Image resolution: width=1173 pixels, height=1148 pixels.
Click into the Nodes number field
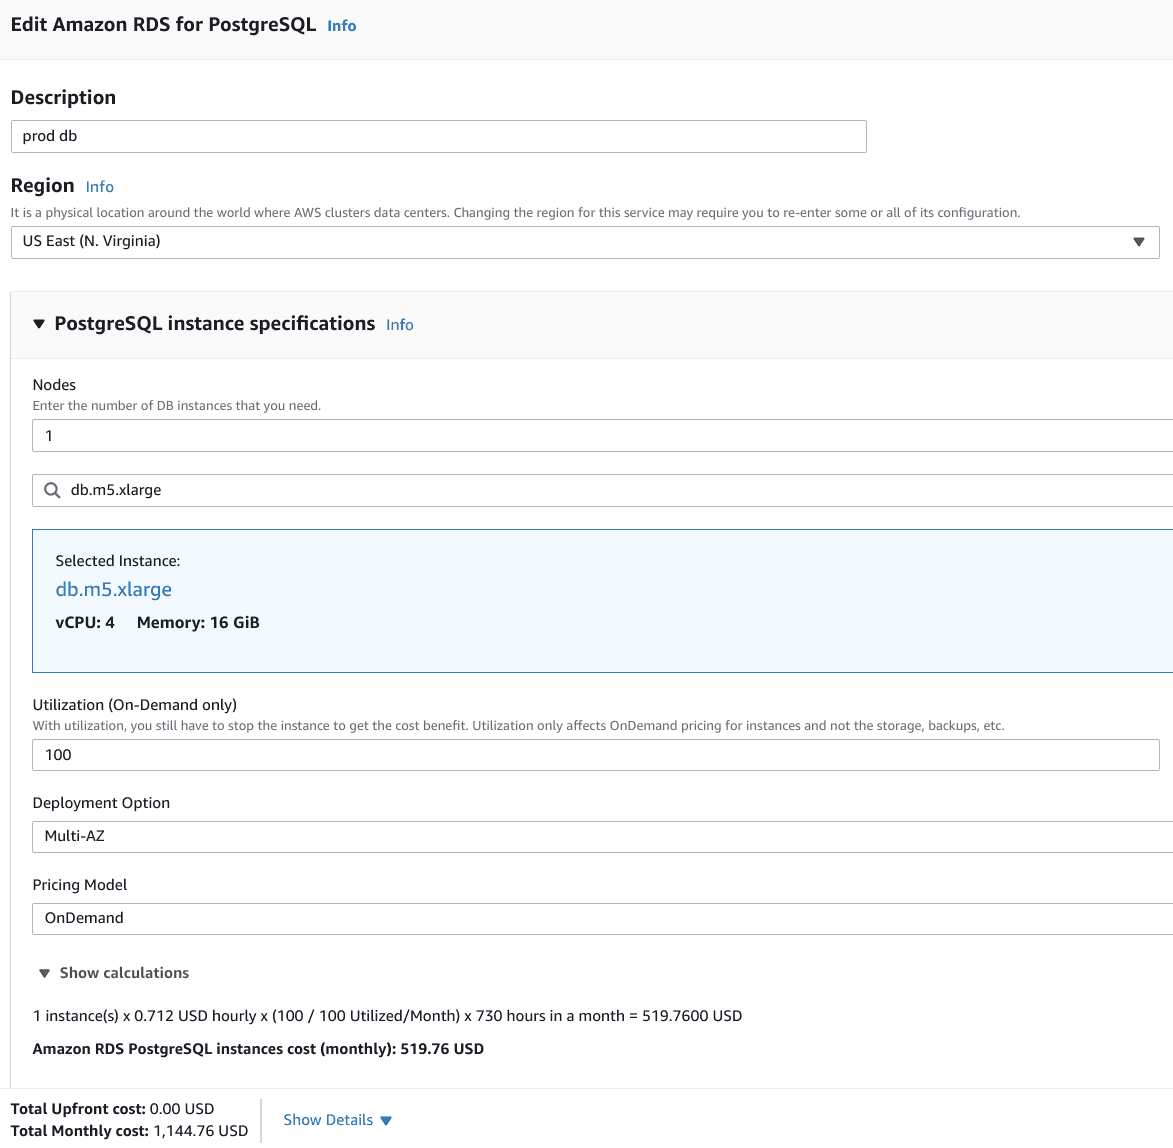coord(600,436)
